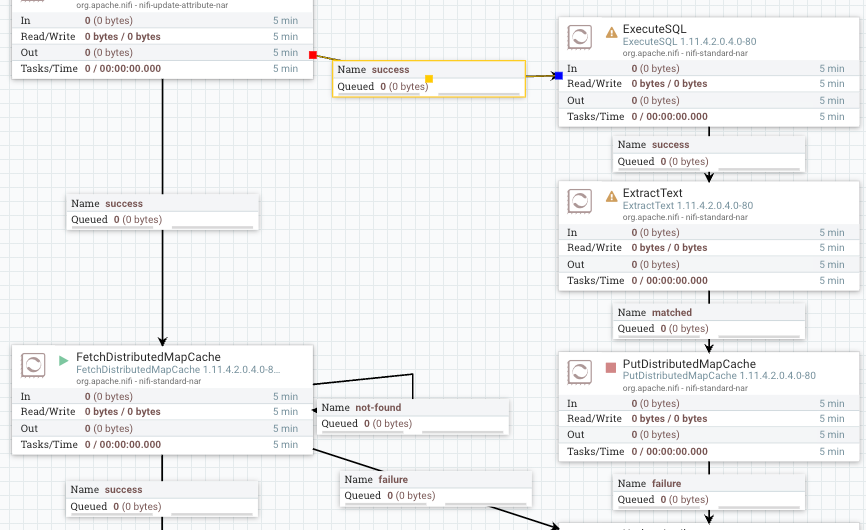The width and height of the screenshot is (866, 530).
Task: Select the ExtractText processor title
Action: pos(652,193)
